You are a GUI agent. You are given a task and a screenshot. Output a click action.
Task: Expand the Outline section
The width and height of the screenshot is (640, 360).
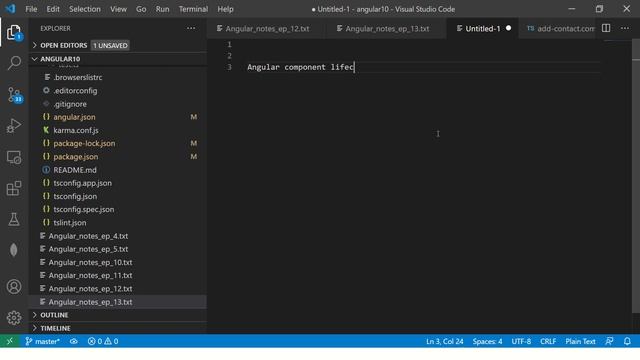click(x=54, y=315)
